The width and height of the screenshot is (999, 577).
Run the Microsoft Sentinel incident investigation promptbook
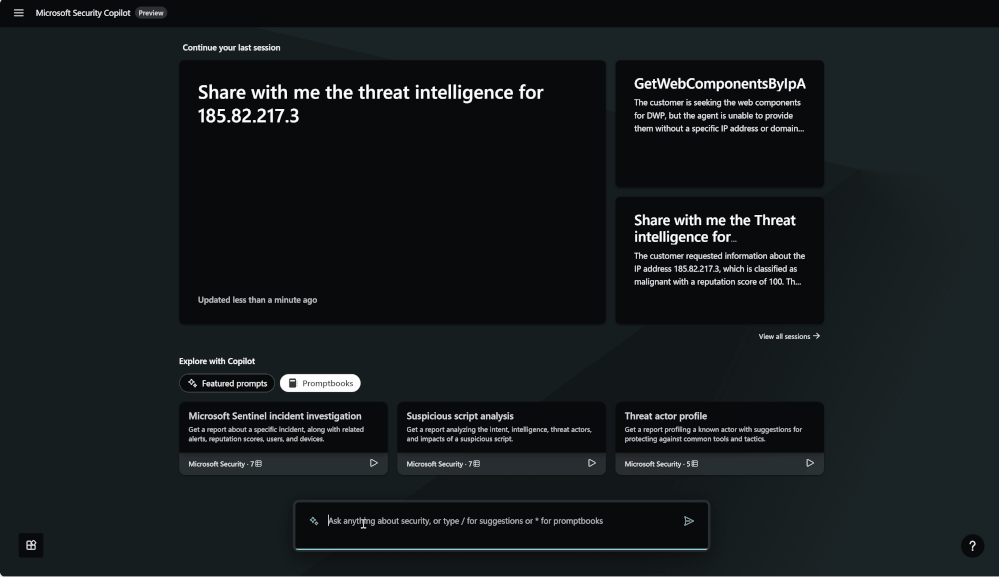tap(374, 463)
